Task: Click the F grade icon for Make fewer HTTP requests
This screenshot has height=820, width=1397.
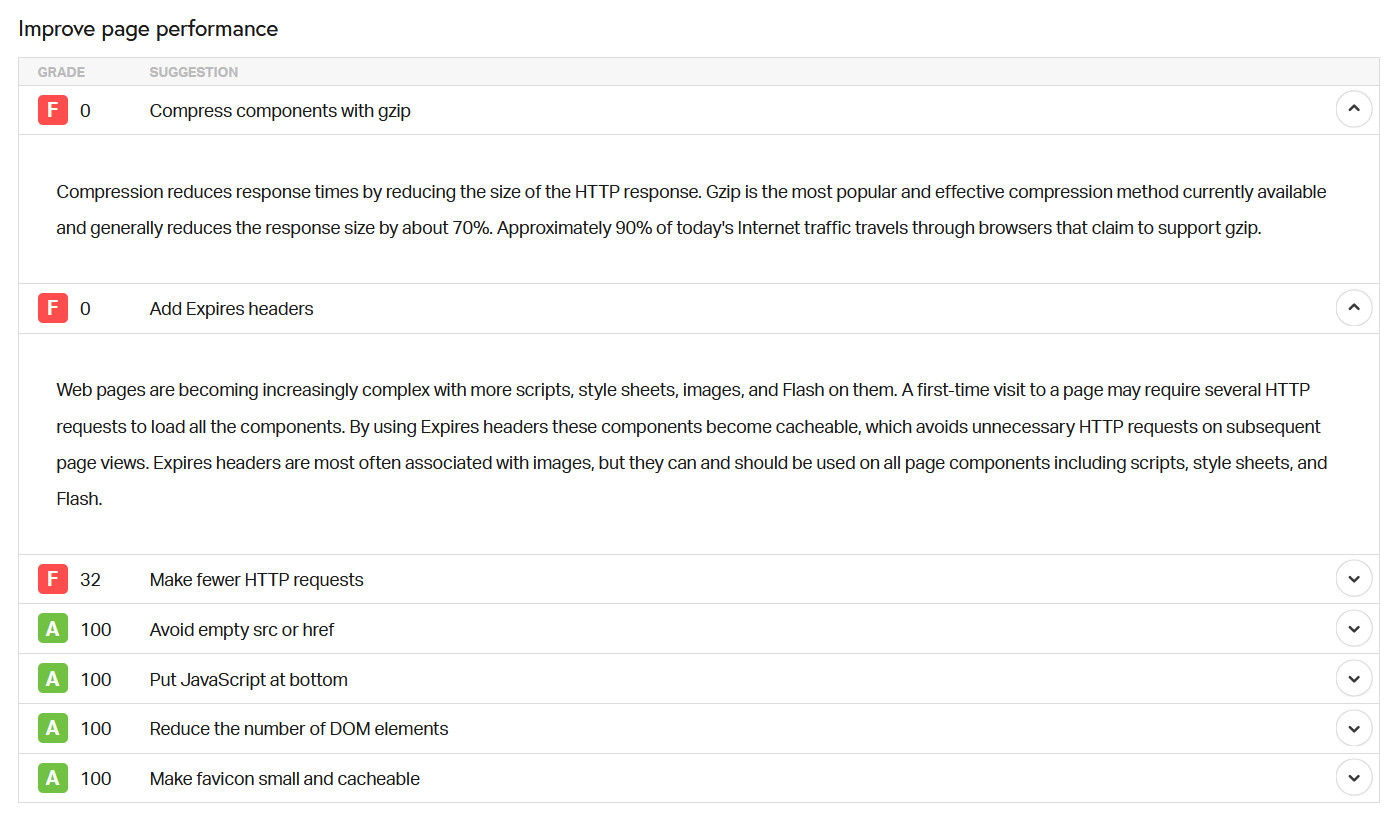Action: tap(52, 579)
